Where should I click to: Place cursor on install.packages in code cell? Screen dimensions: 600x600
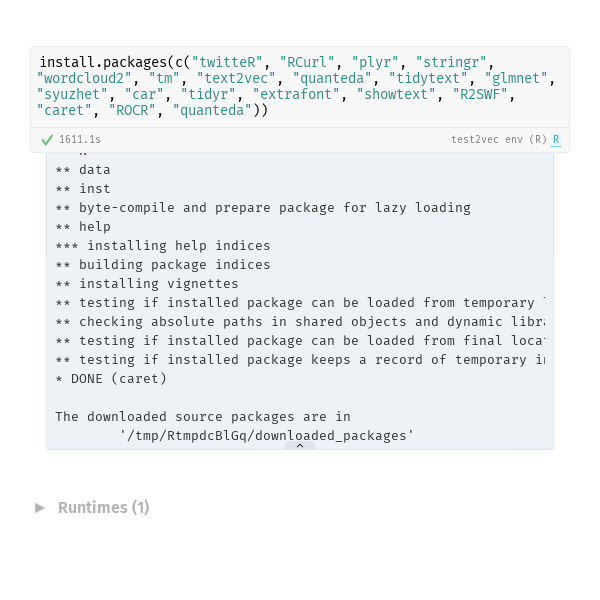coord(103,62)
